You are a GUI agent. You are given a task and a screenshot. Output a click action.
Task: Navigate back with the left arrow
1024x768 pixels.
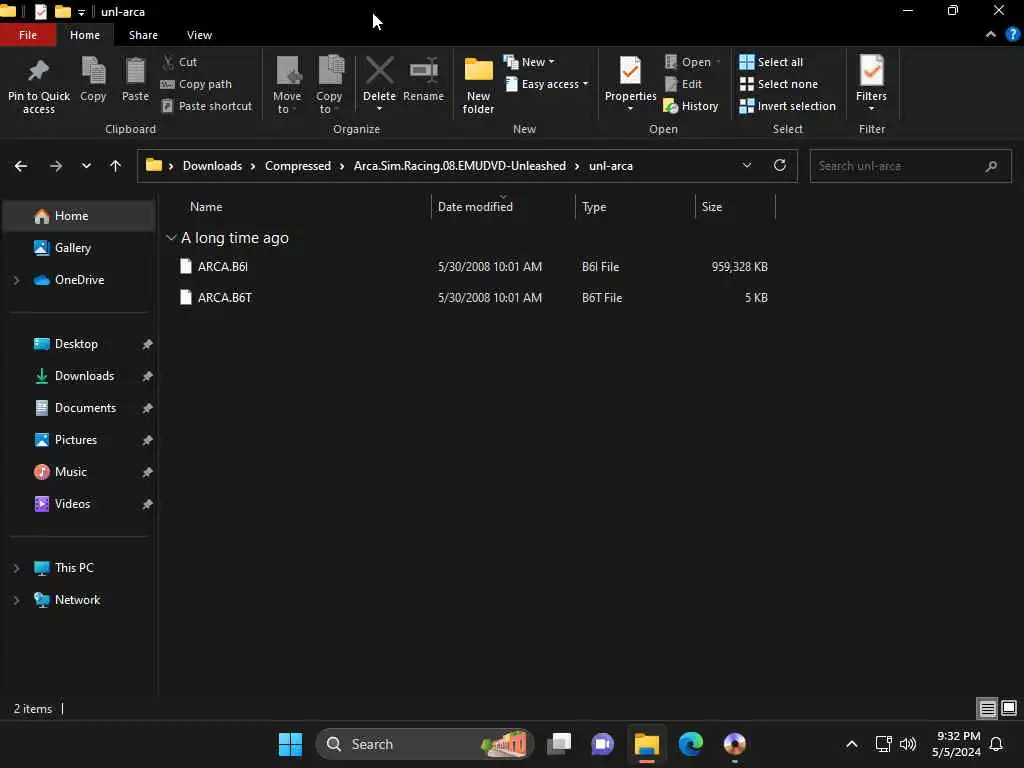coord(21,166)
